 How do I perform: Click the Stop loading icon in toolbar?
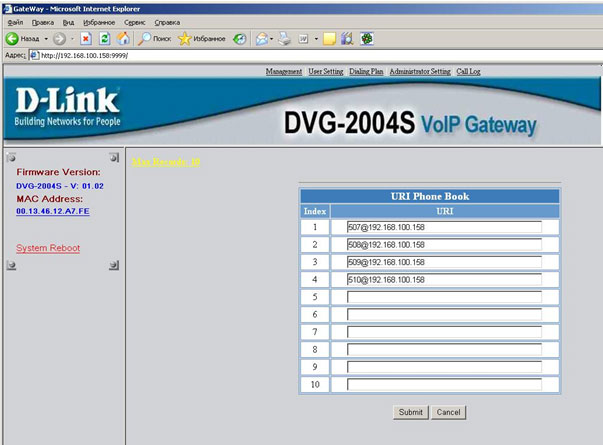pyautogui.click(x=87, y=39)
